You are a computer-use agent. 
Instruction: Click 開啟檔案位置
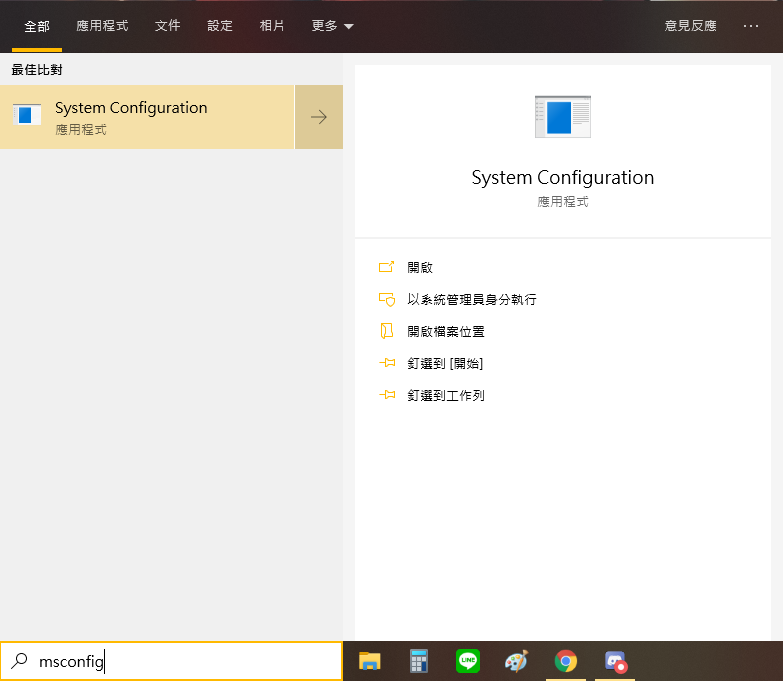pyautogui.click(x=445, y=332)
